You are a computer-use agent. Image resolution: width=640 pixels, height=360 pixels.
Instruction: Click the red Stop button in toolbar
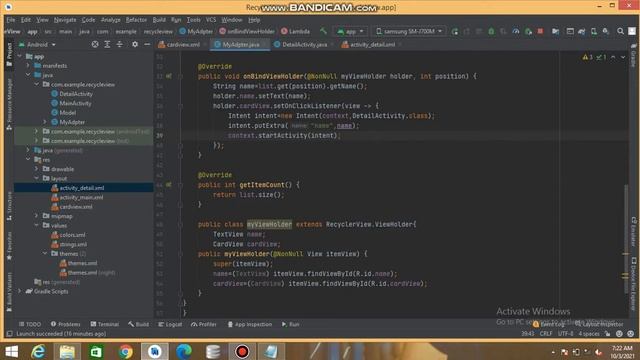pos(540,31)
